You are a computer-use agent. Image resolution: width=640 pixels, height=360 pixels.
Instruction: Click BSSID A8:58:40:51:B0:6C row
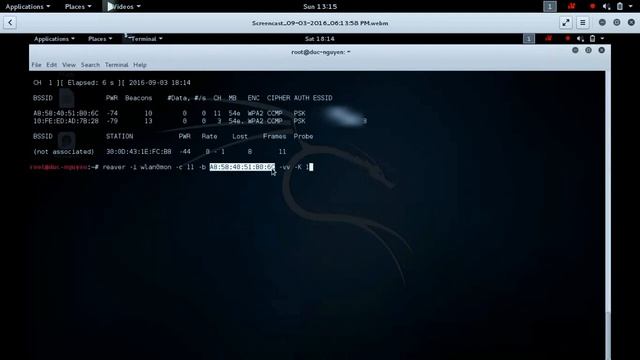coord(169,113)
